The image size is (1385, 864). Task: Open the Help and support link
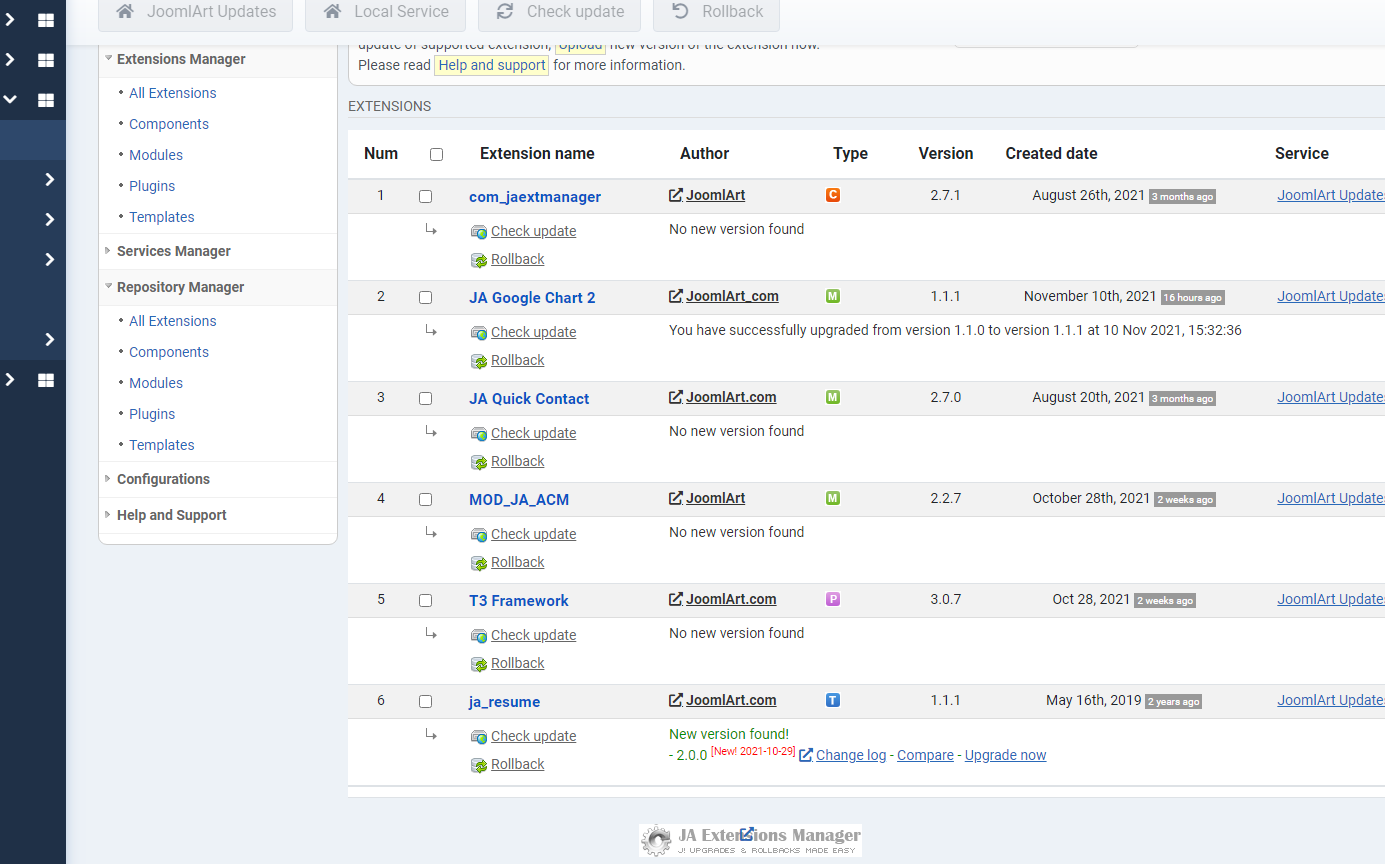[492, 65]
